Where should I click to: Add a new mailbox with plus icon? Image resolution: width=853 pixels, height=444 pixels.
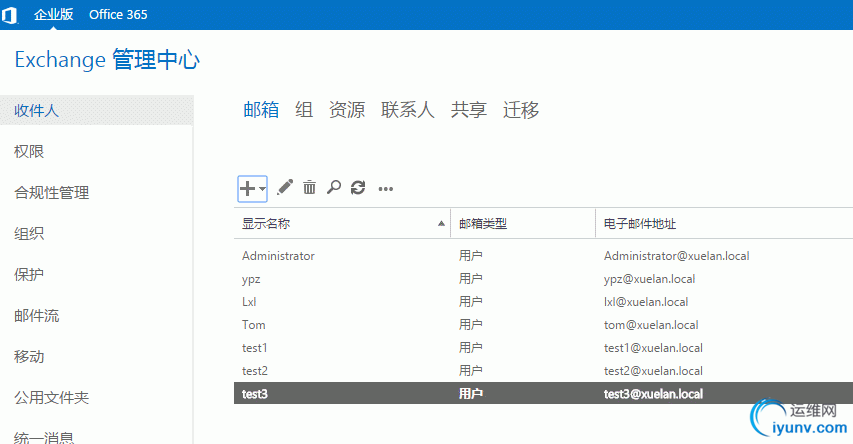(248, 189)
